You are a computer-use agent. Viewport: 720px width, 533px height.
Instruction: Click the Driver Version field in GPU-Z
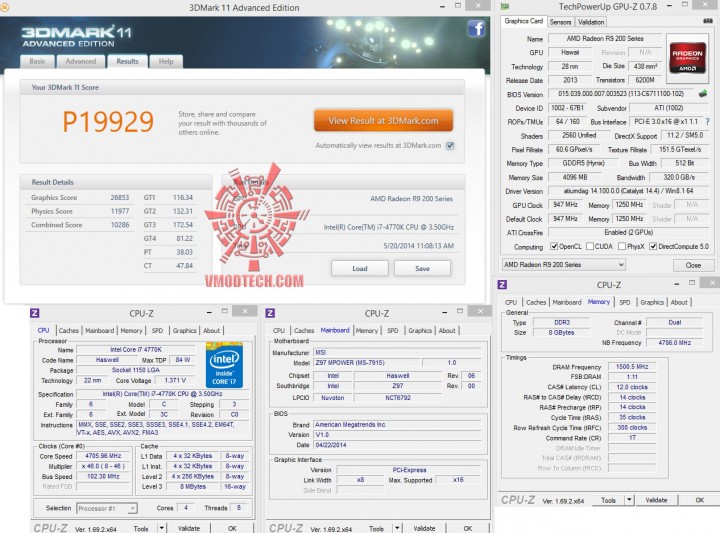pyautogui.click(x=628, y=191)
